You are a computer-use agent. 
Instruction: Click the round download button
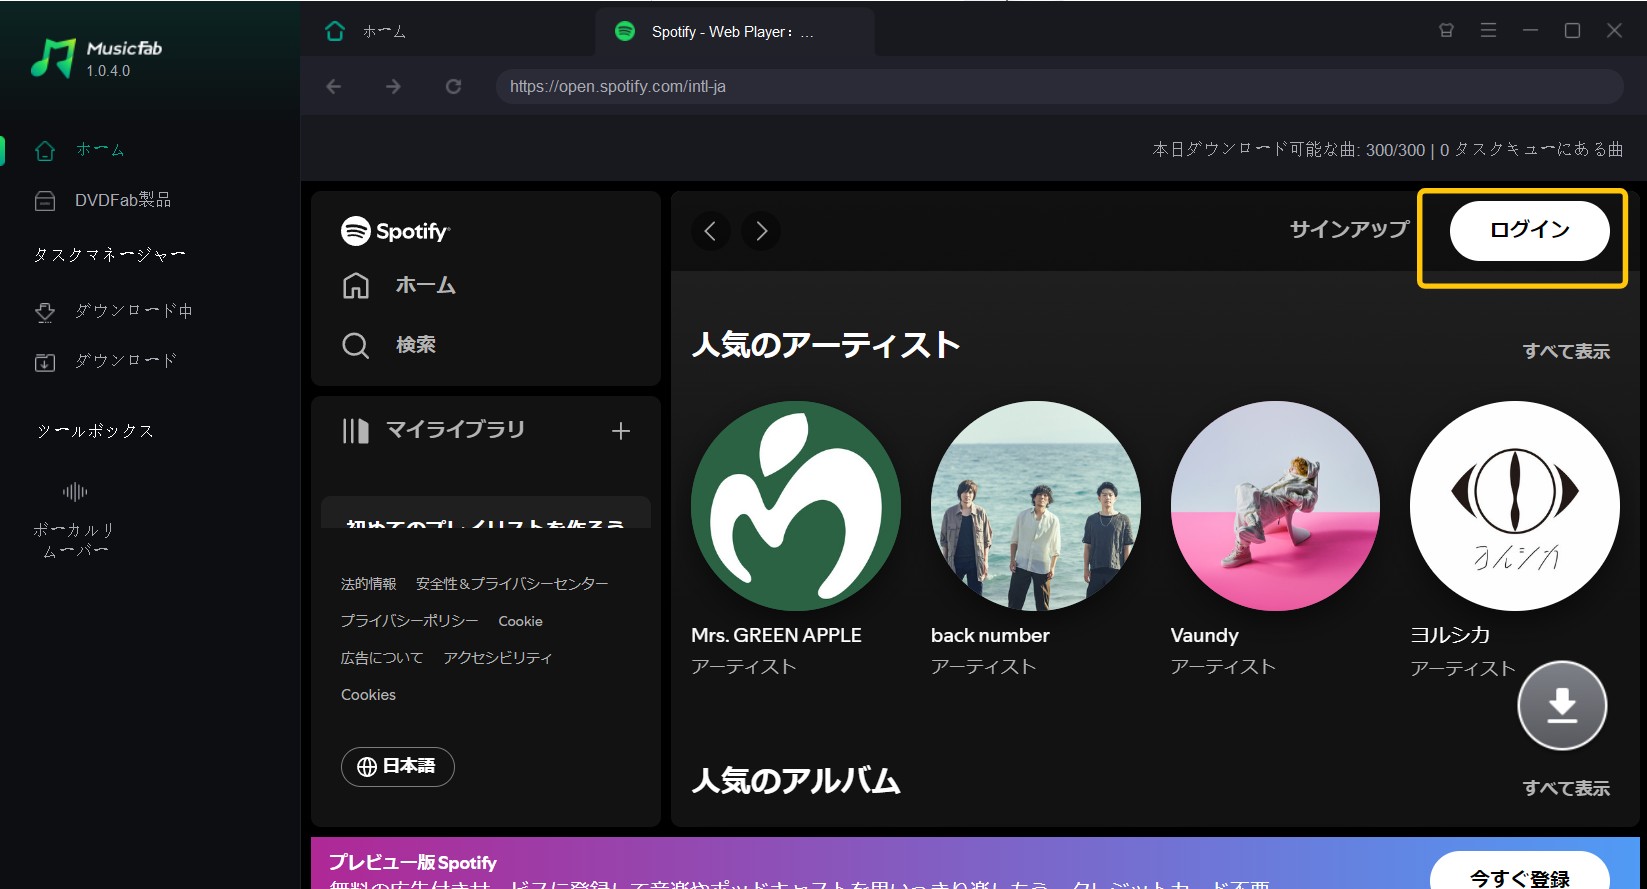[x=1562, y=706]
